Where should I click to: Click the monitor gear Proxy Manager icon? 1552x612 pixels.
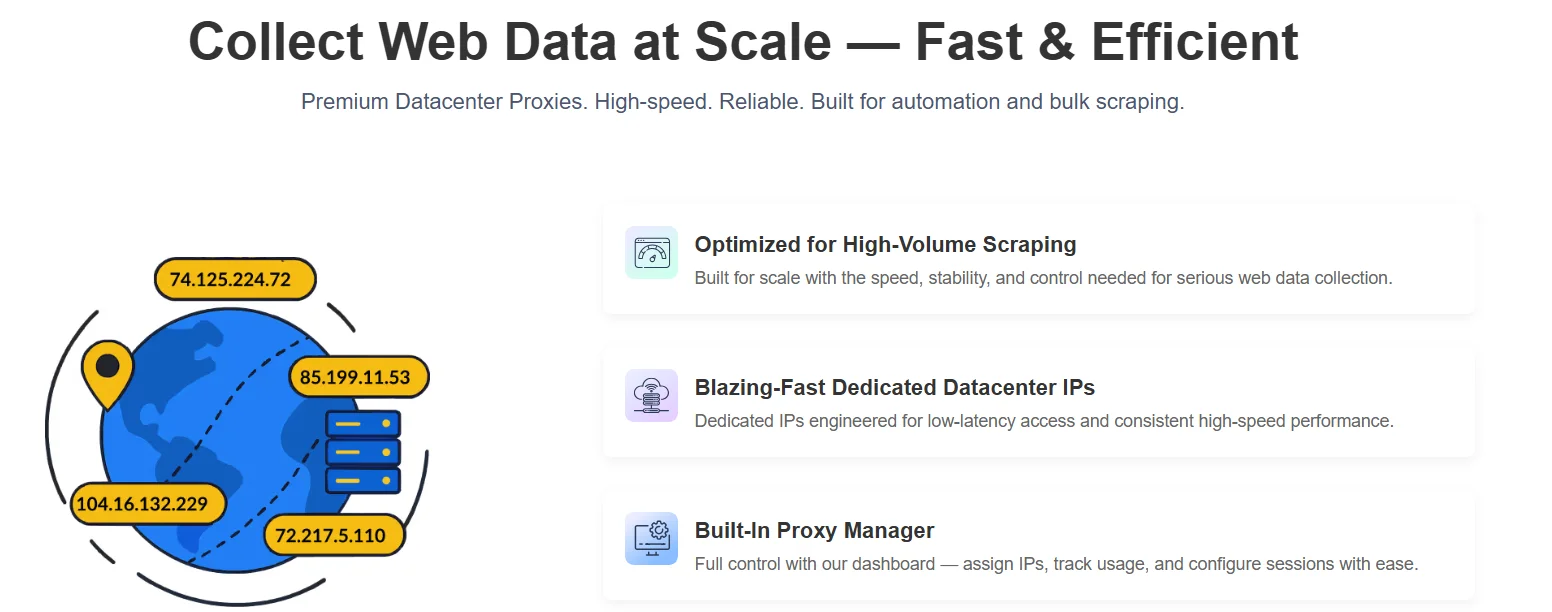point(651,538)
